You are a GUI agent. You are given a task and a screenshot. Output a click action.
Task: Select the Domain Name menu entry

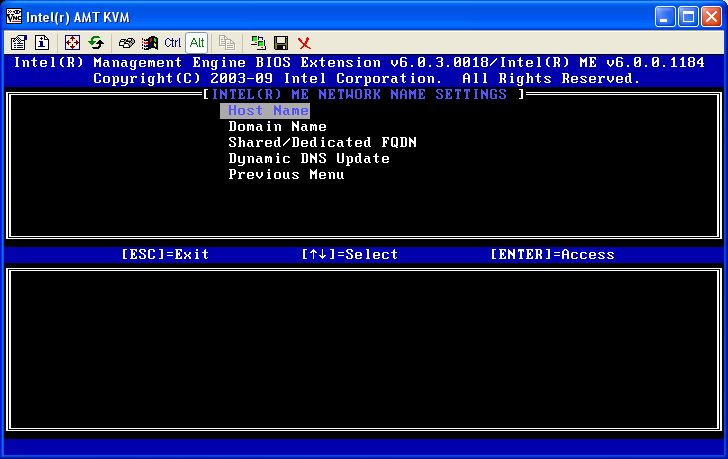point(277,127)
